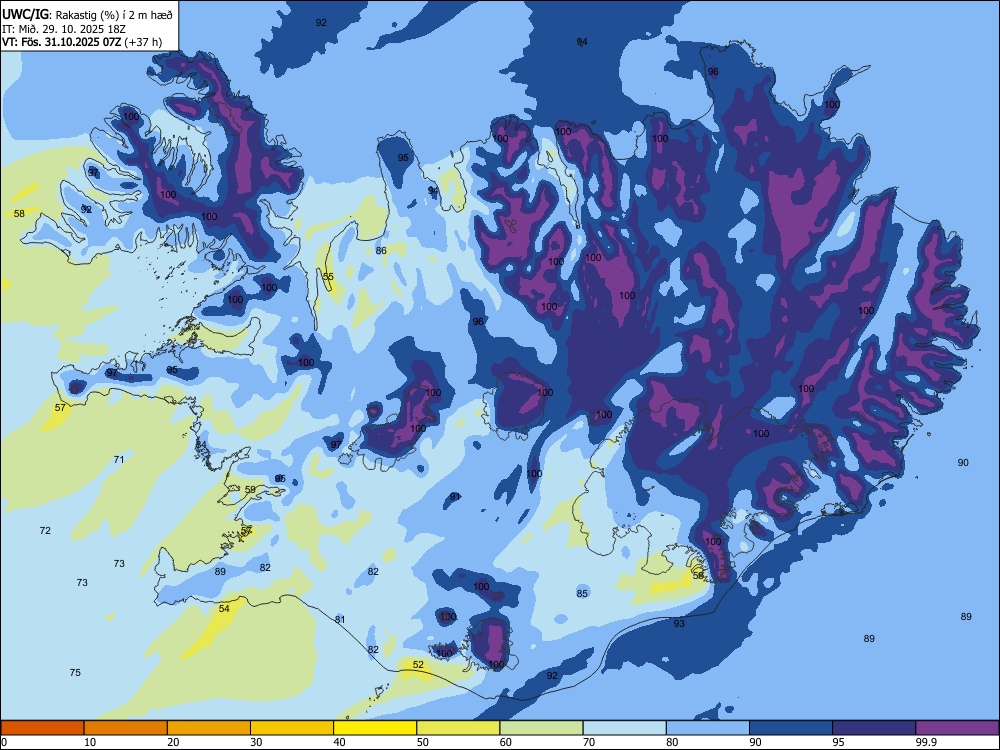Click the legend tick label '60'
The height and width of the screenshot is (750, 1000).
click(x=506, y=742)
